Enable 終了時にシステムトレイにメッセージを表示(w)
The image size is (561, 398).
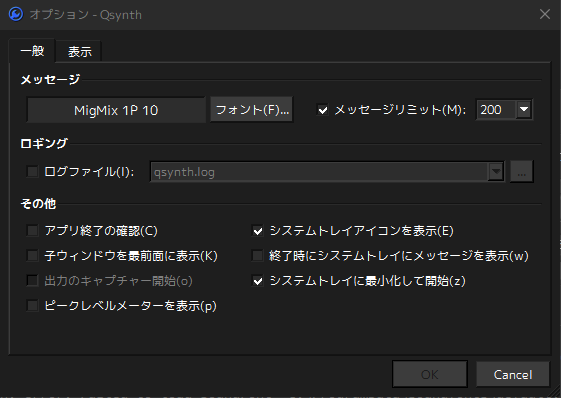point(258,256)
